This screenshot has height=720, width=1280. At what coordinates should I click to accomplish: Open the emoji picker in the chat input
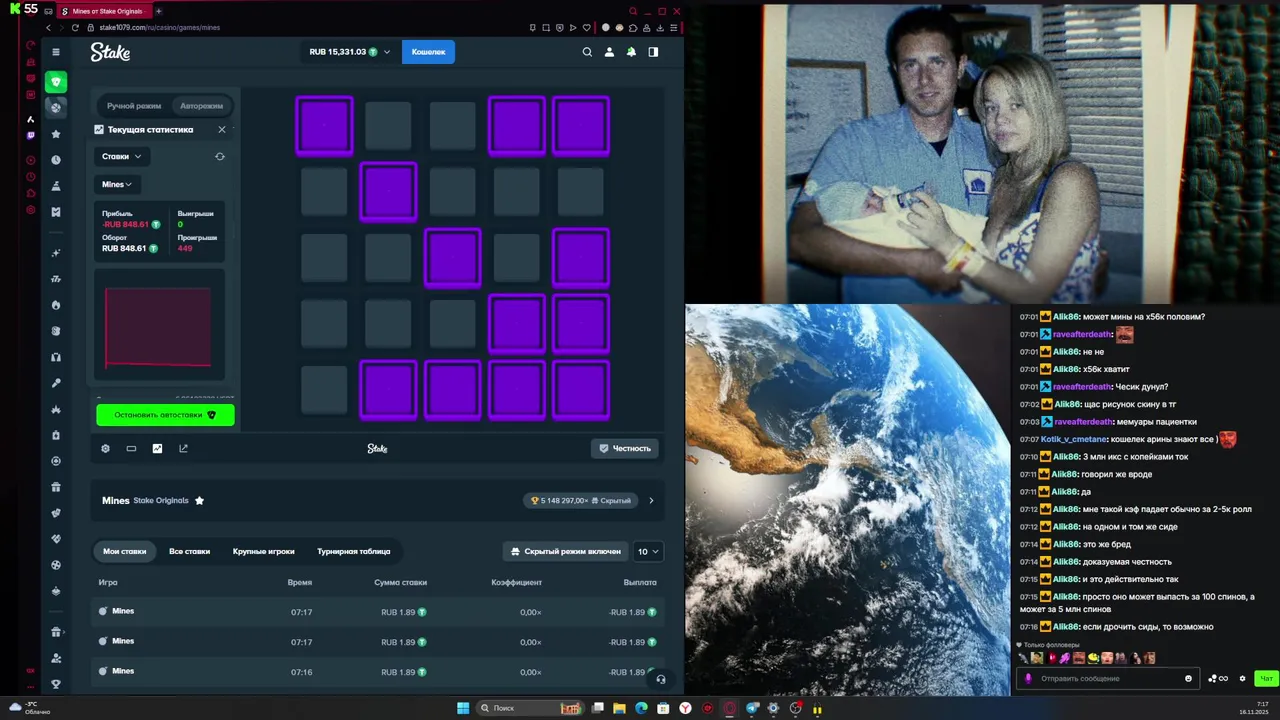click(x=1188, y=678)
